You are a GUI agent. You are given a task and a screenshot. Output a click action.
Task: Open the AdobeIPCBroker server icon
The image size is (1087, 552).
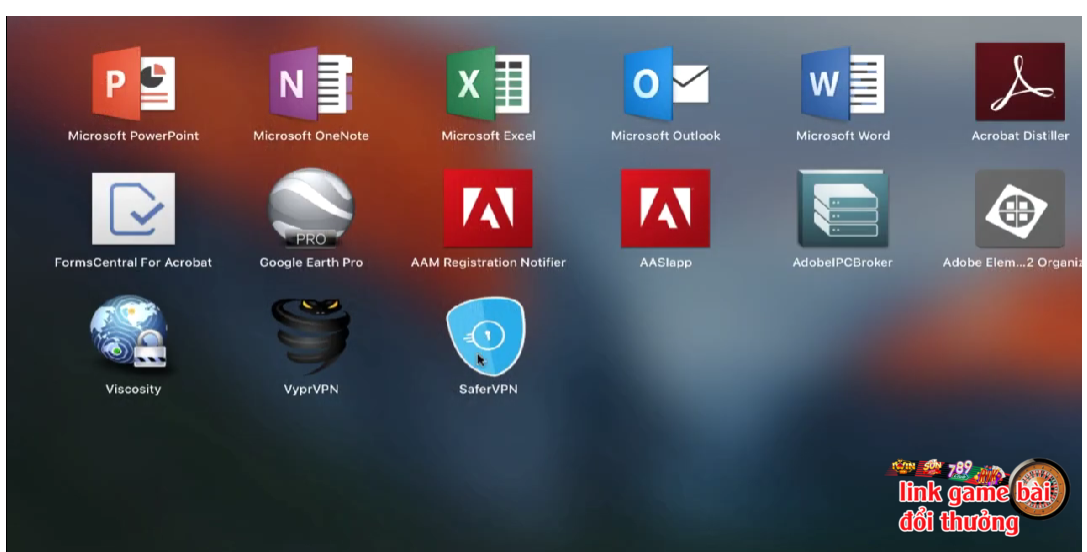(843, 209)
